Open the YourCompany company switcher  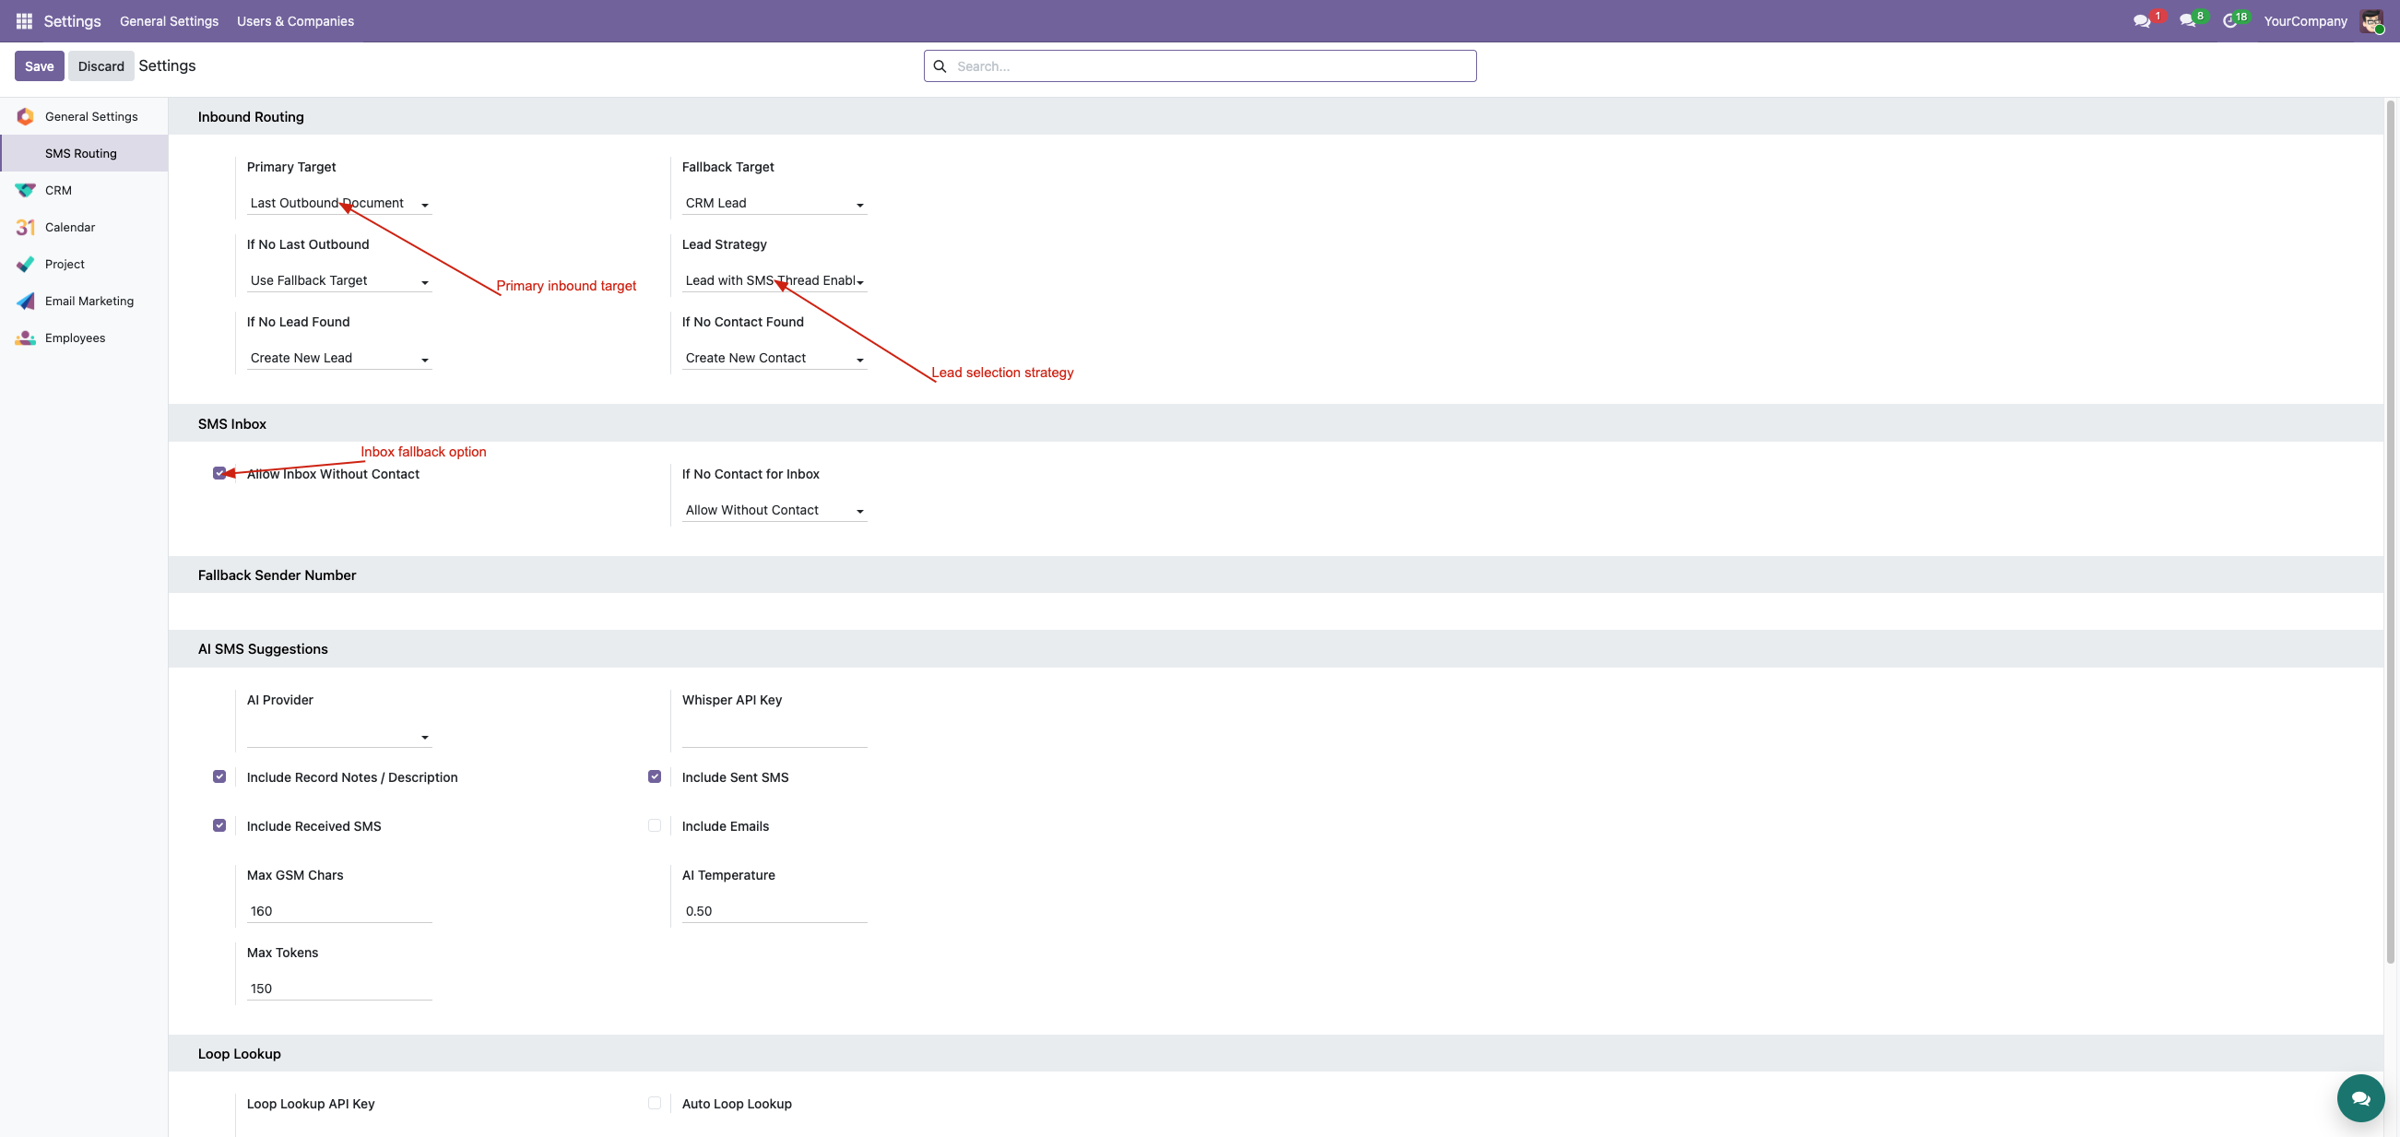[2305, 21]
